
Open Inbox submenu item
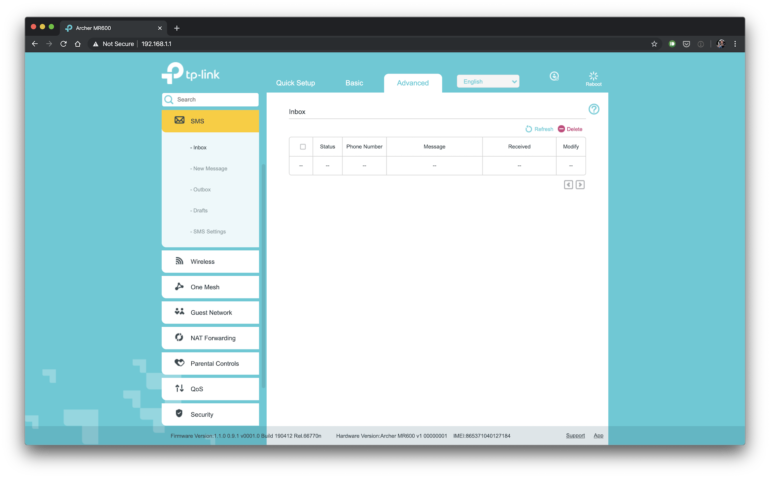pyautogui.click(x=199, y=147)
